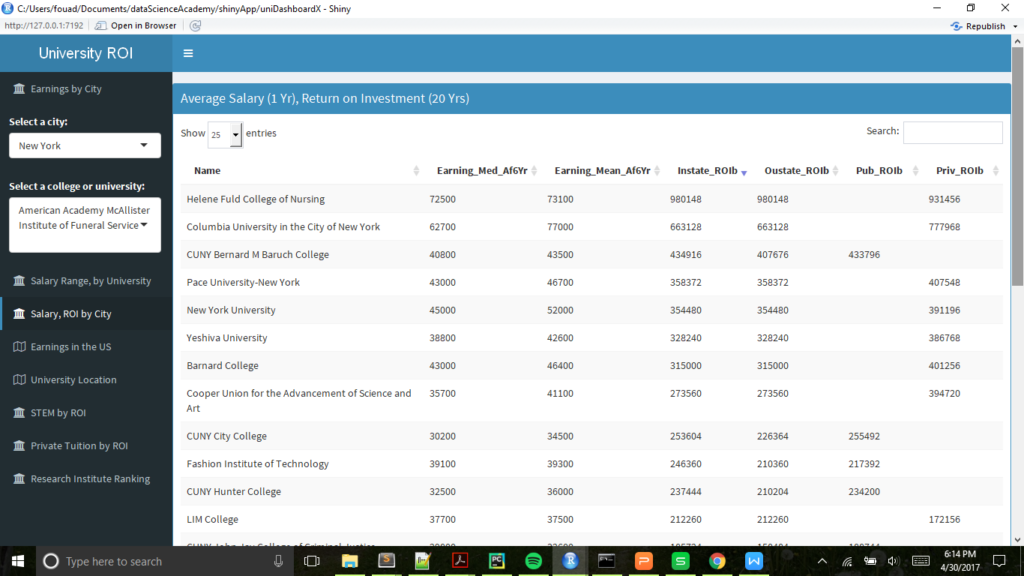Toggle the sidebar using the hamburger icon

tap(188, 54)
